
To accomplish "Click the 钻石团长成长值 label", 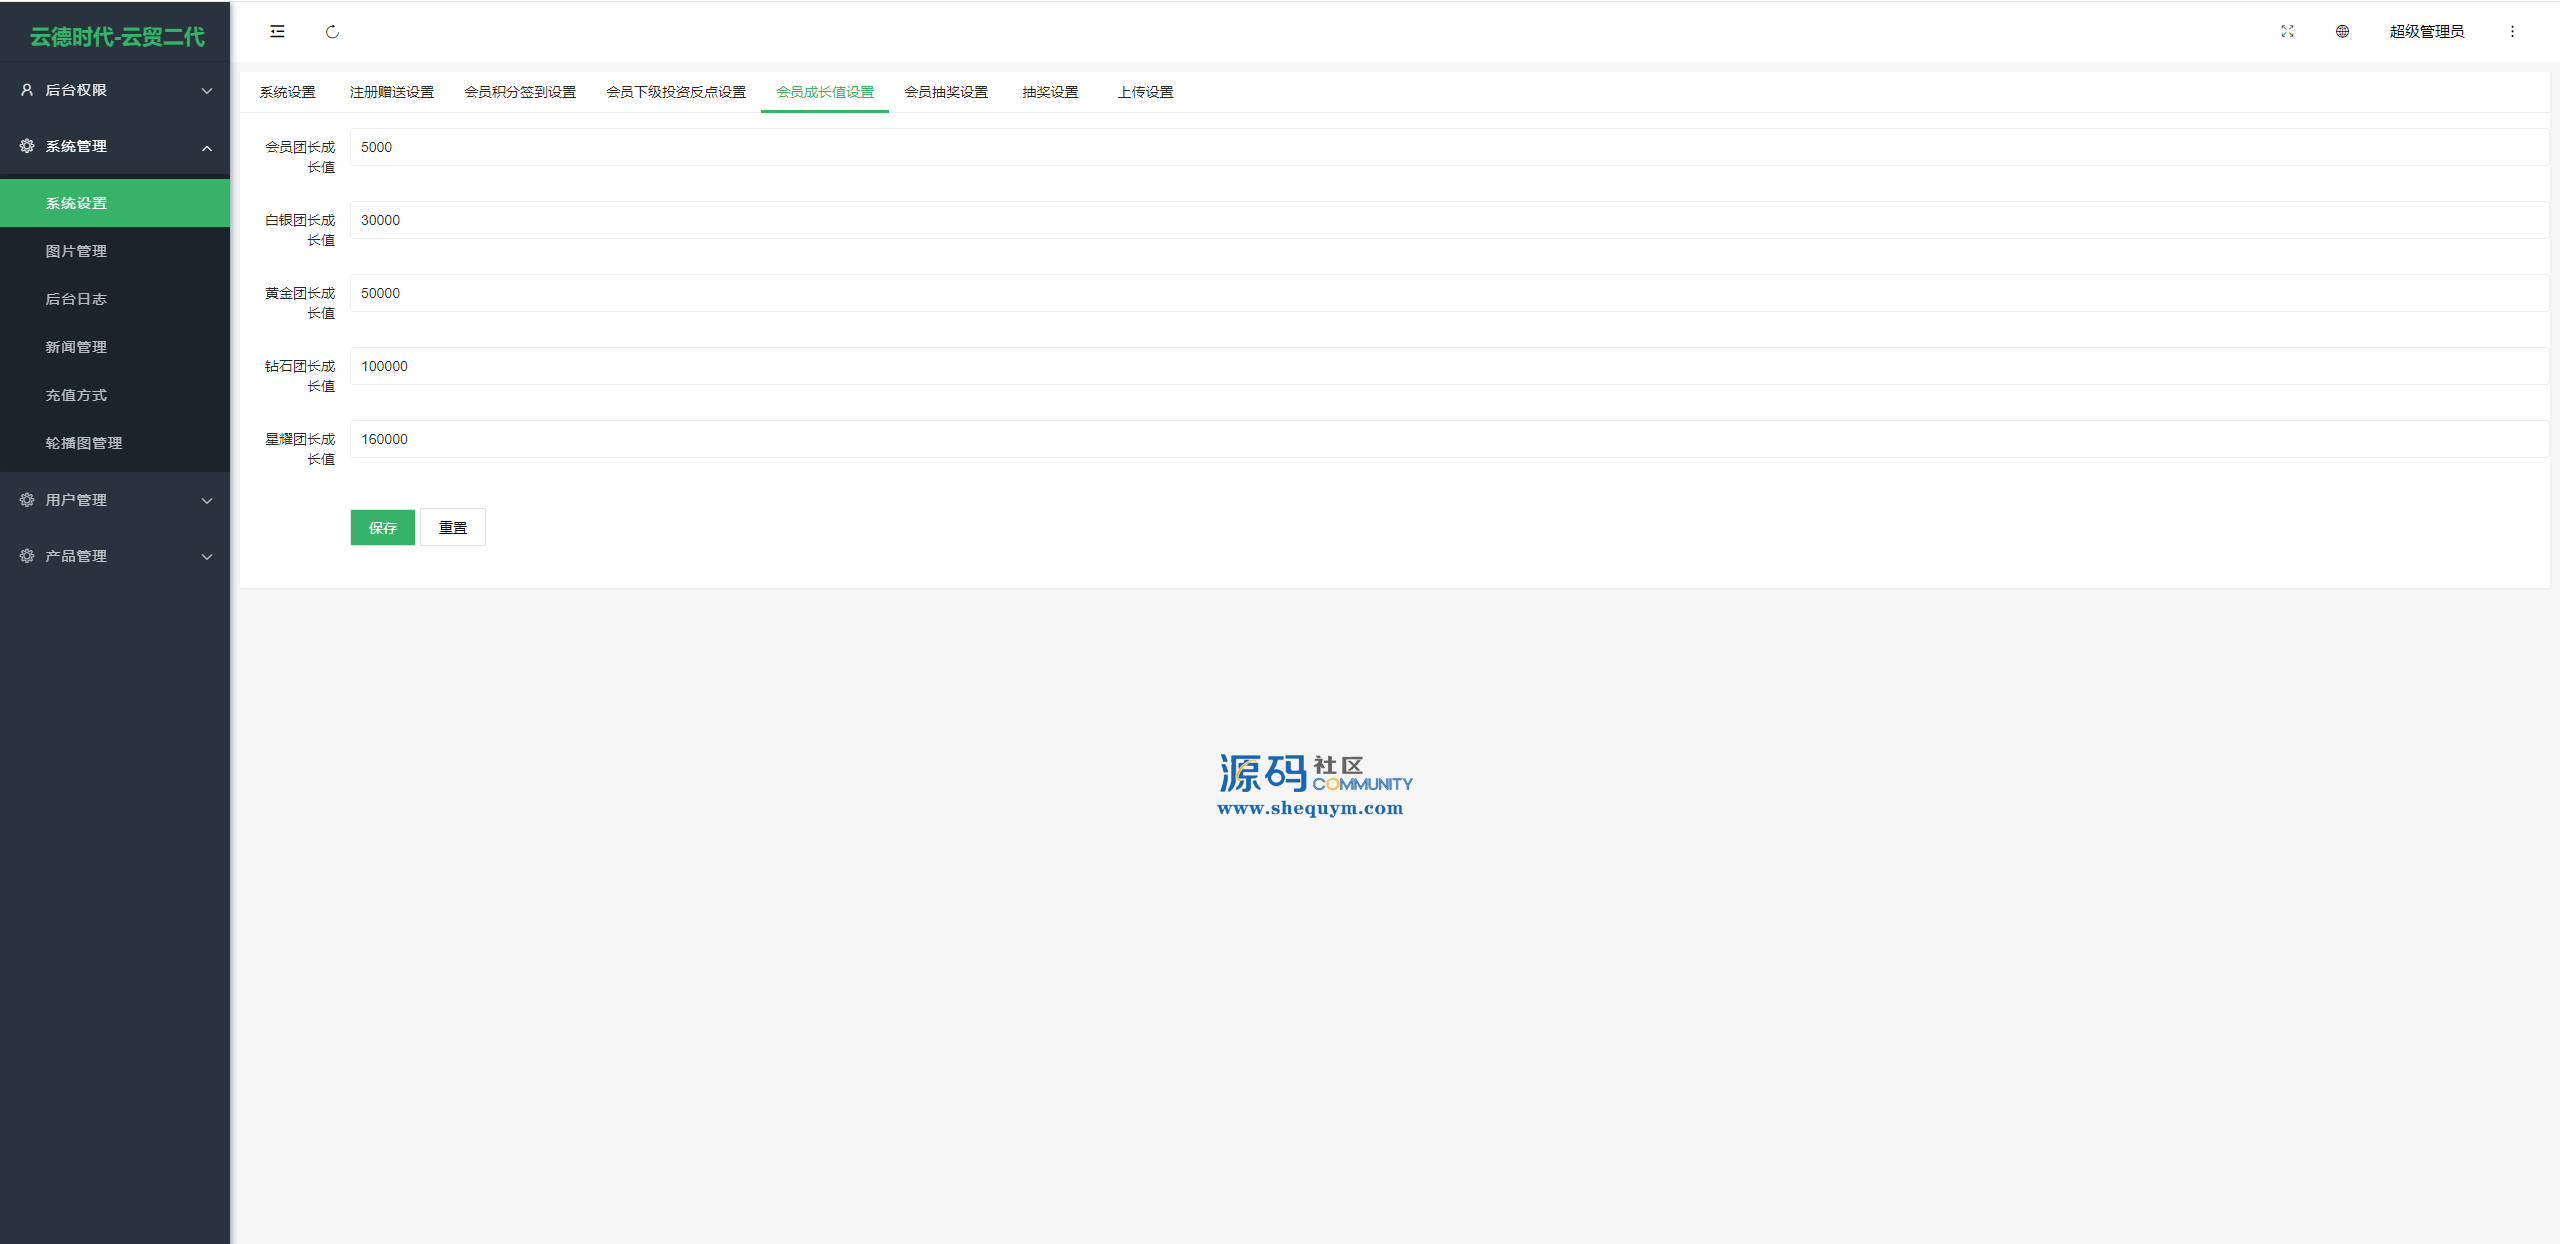I will (x=300, y=376).
